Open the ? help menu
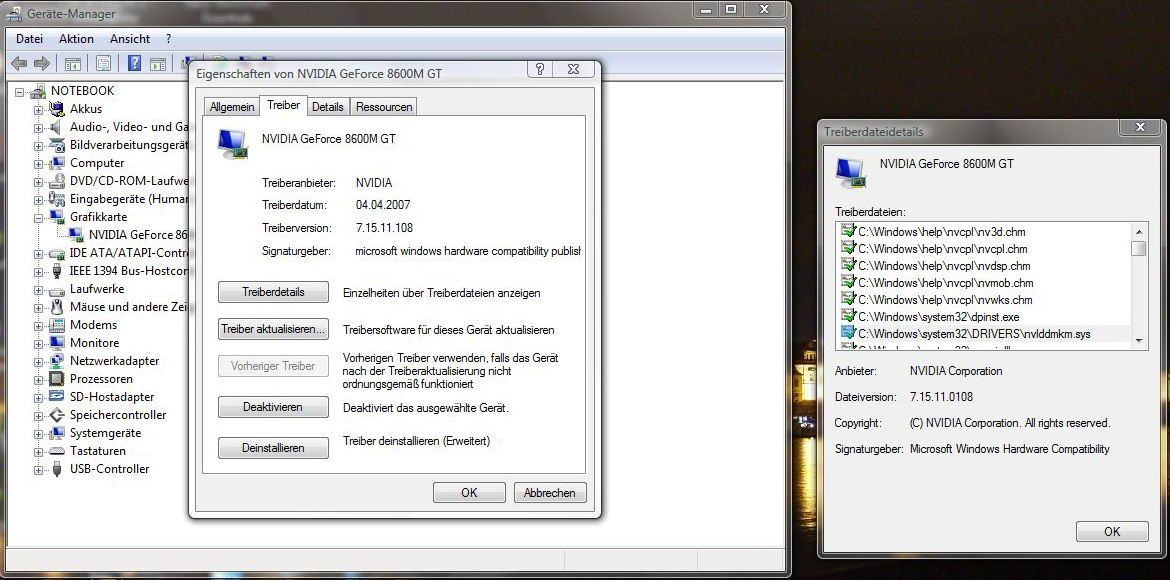This screenshot has height=580, width=1170. (x=169, y=39)
